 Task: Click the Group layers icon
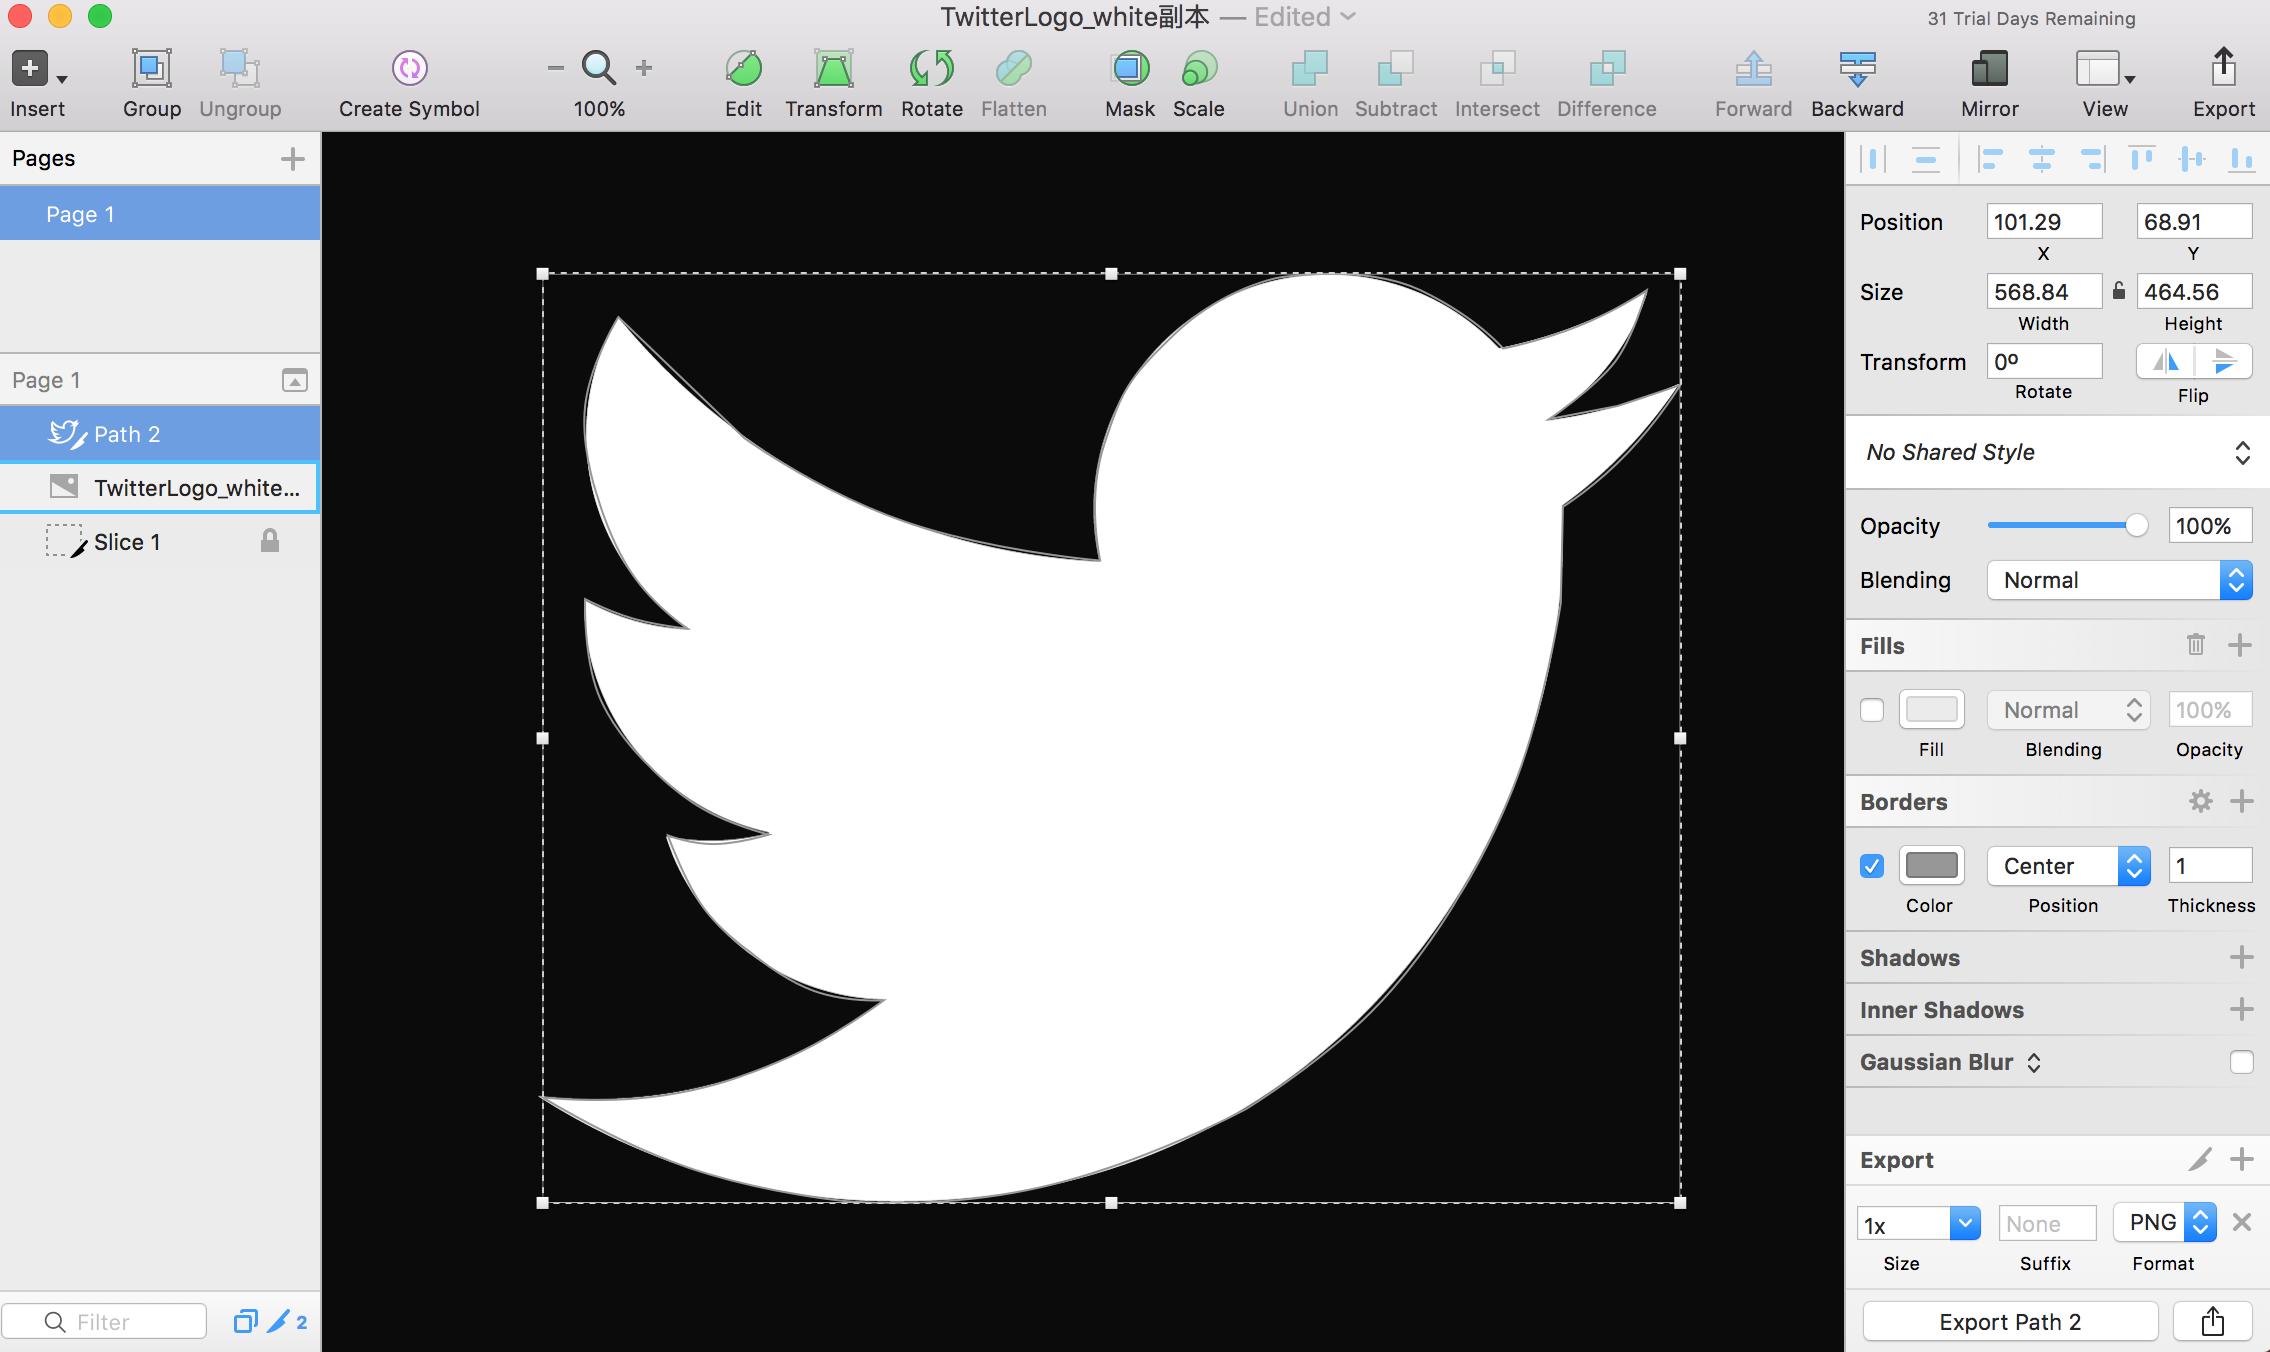point(152,69)
